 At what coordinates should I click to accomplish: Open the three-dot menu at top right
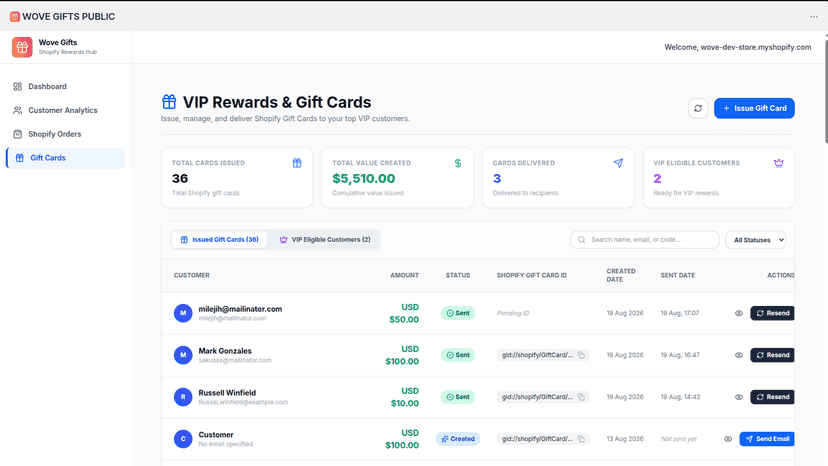[x=814, y=16]
